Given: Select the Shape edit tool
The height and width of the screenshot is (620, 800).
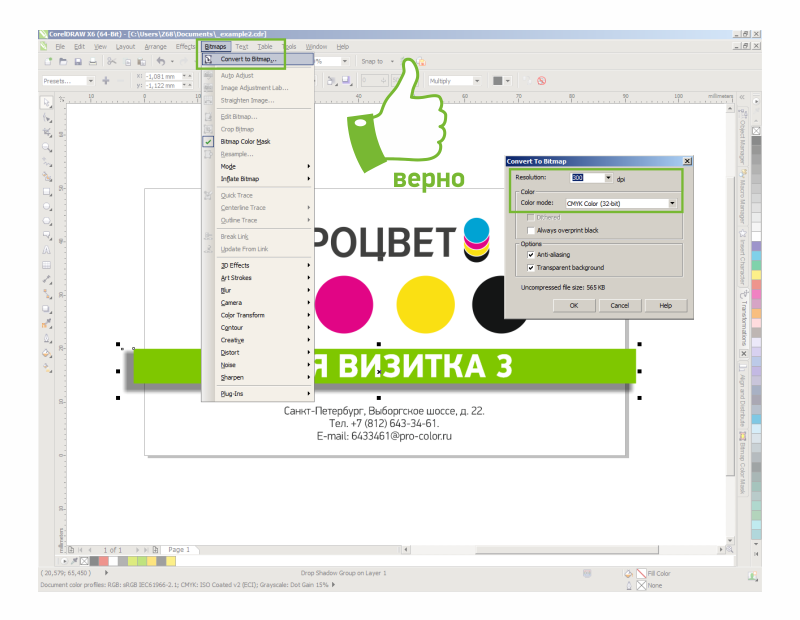Looking at the screenshot, I should coord(47,118).
